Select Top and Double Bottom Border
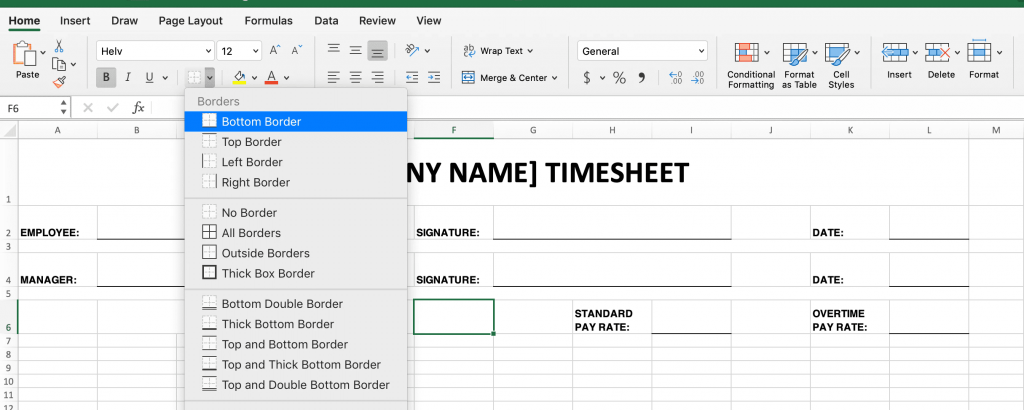 (x=296, y=385)
